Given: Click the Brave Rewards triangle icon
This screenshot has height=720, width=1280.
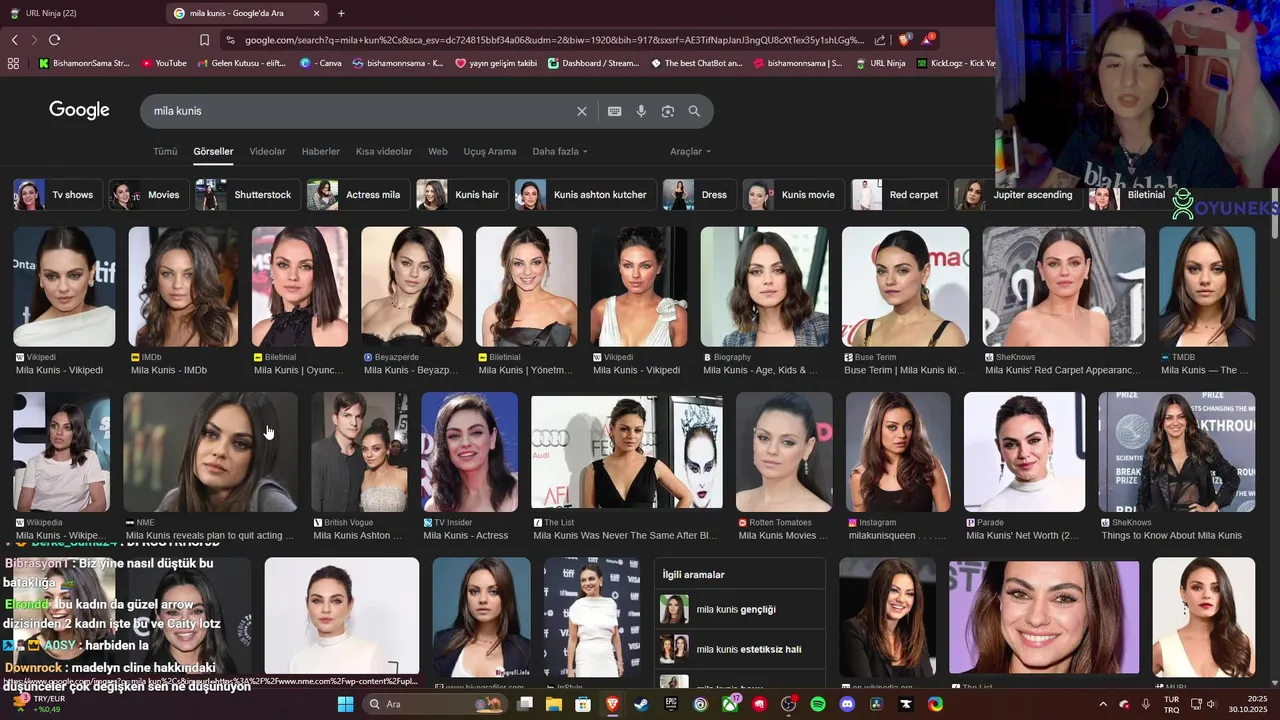Looking at the screenshot, I should click(x=929, y=40).
